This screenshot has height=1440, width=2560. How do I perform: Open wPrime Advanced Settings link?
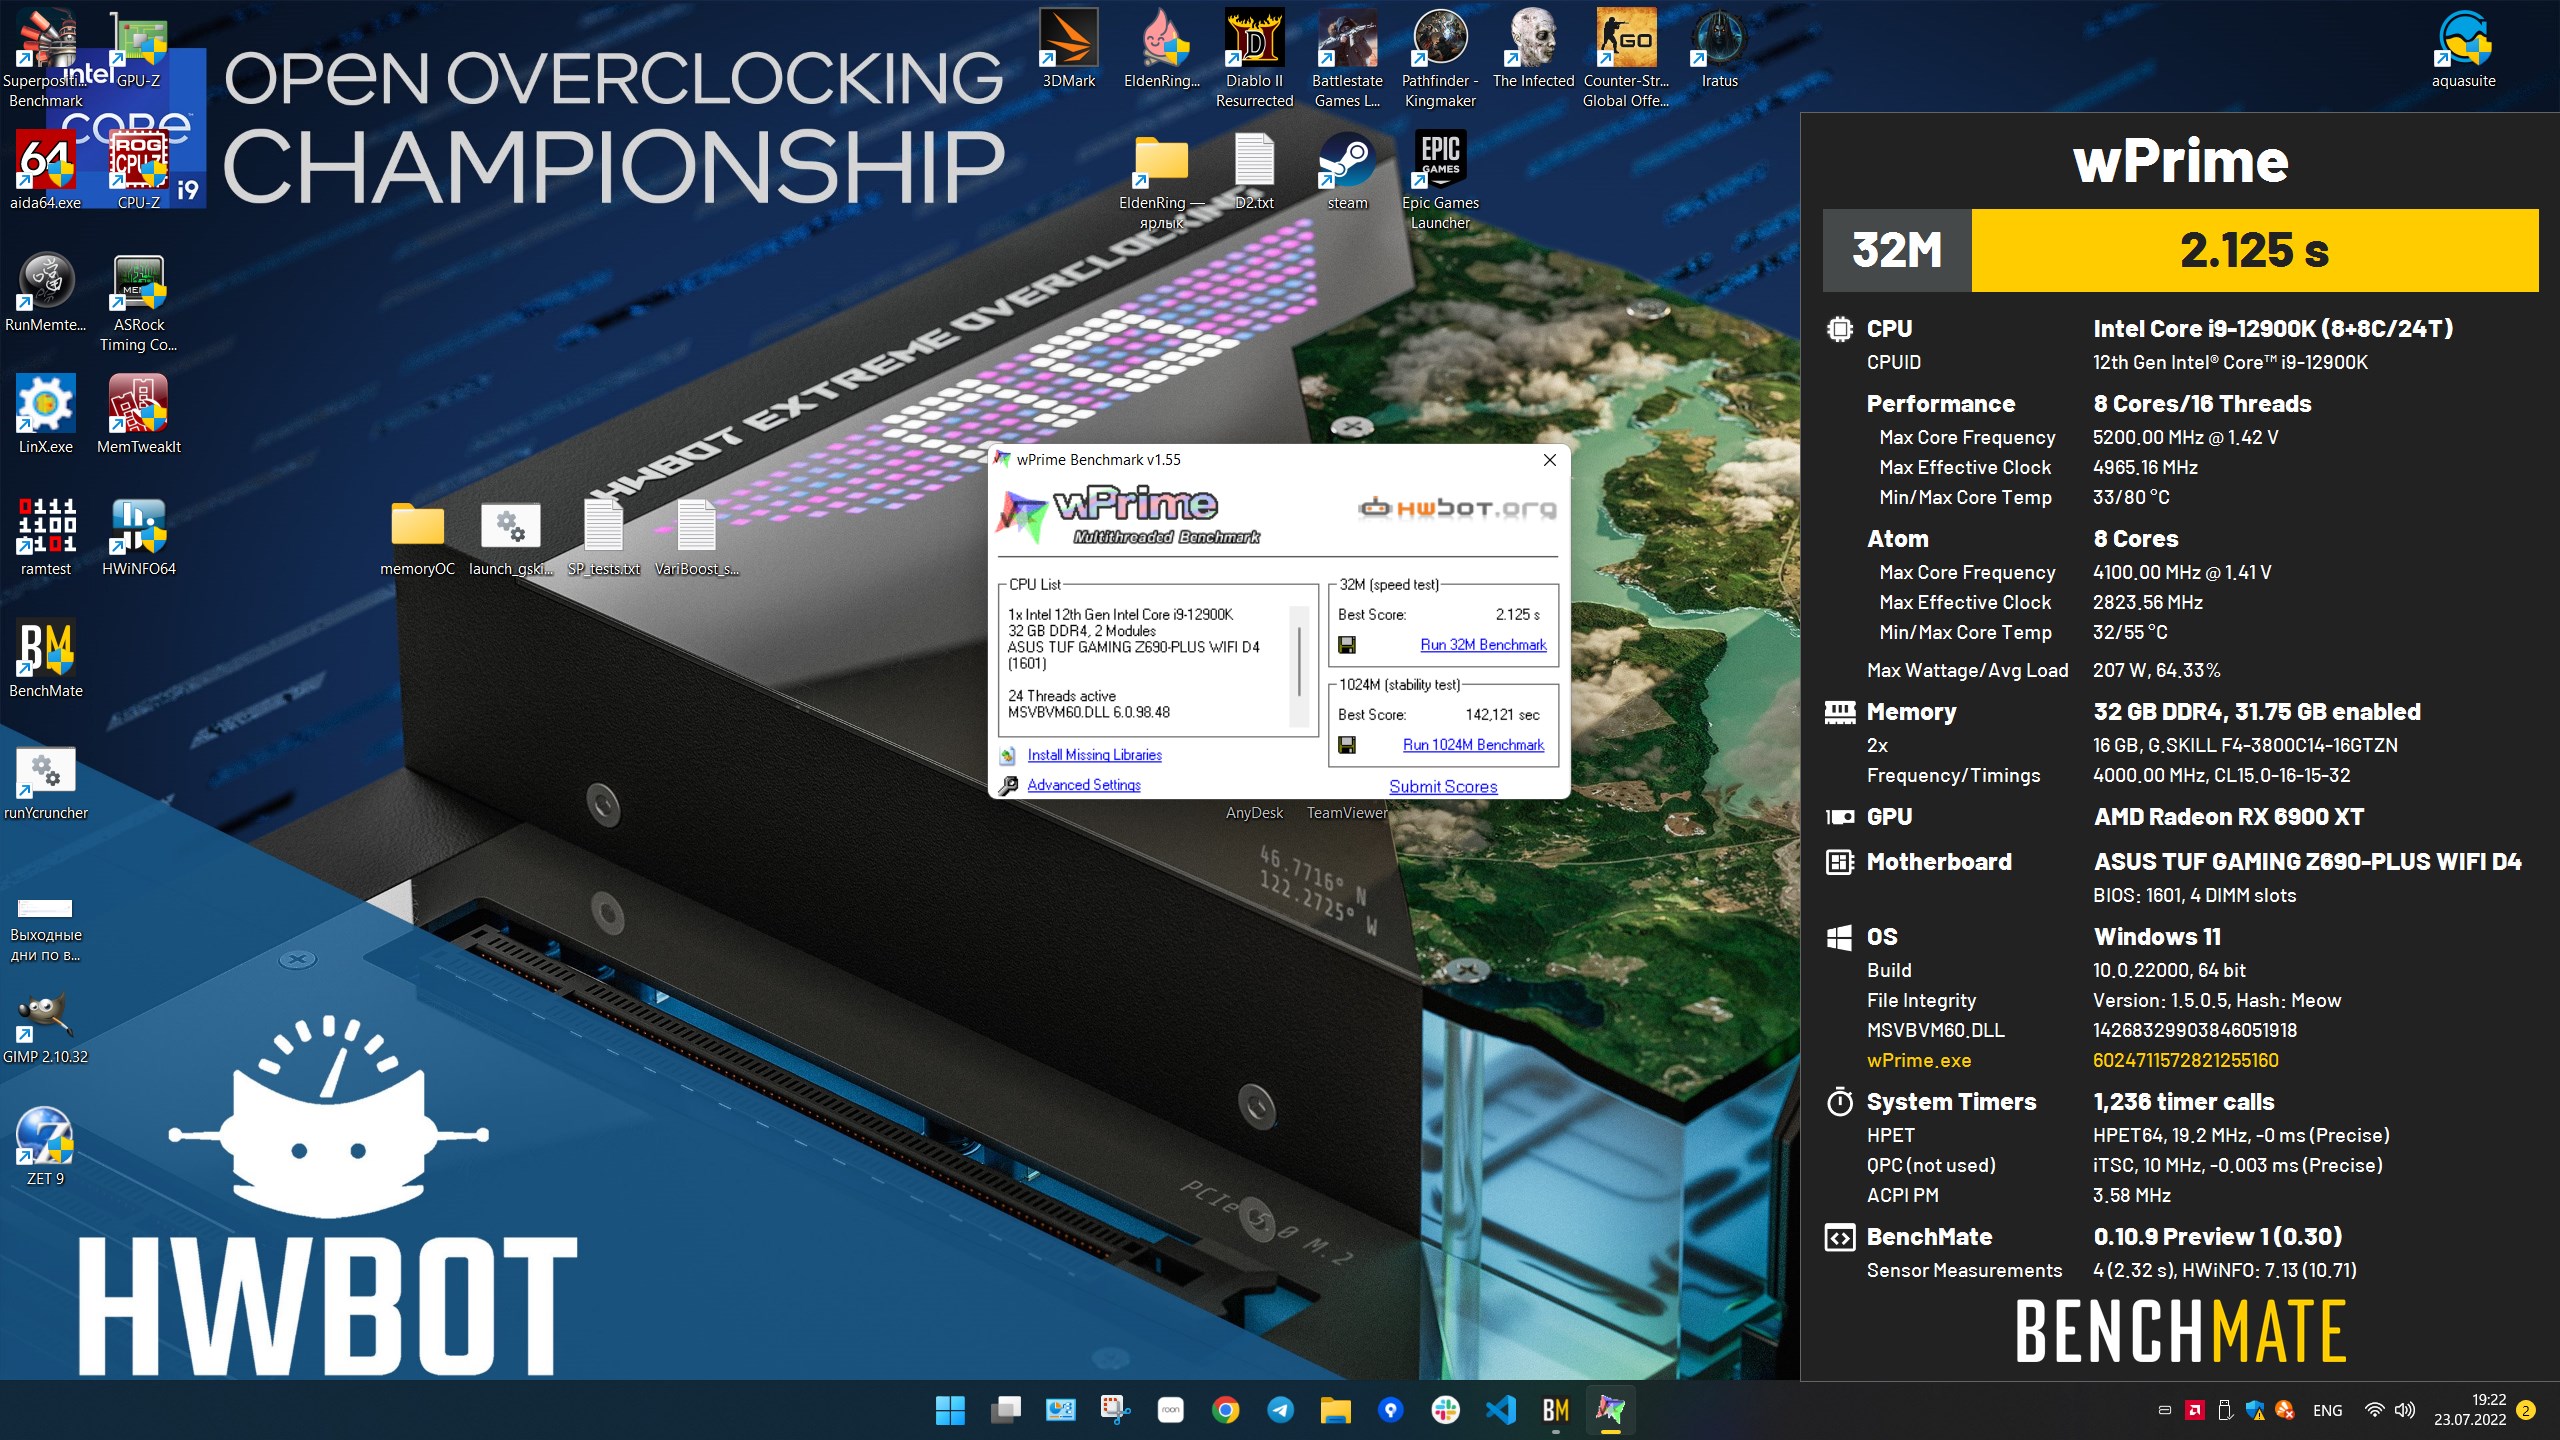(x=1083, y=785)
